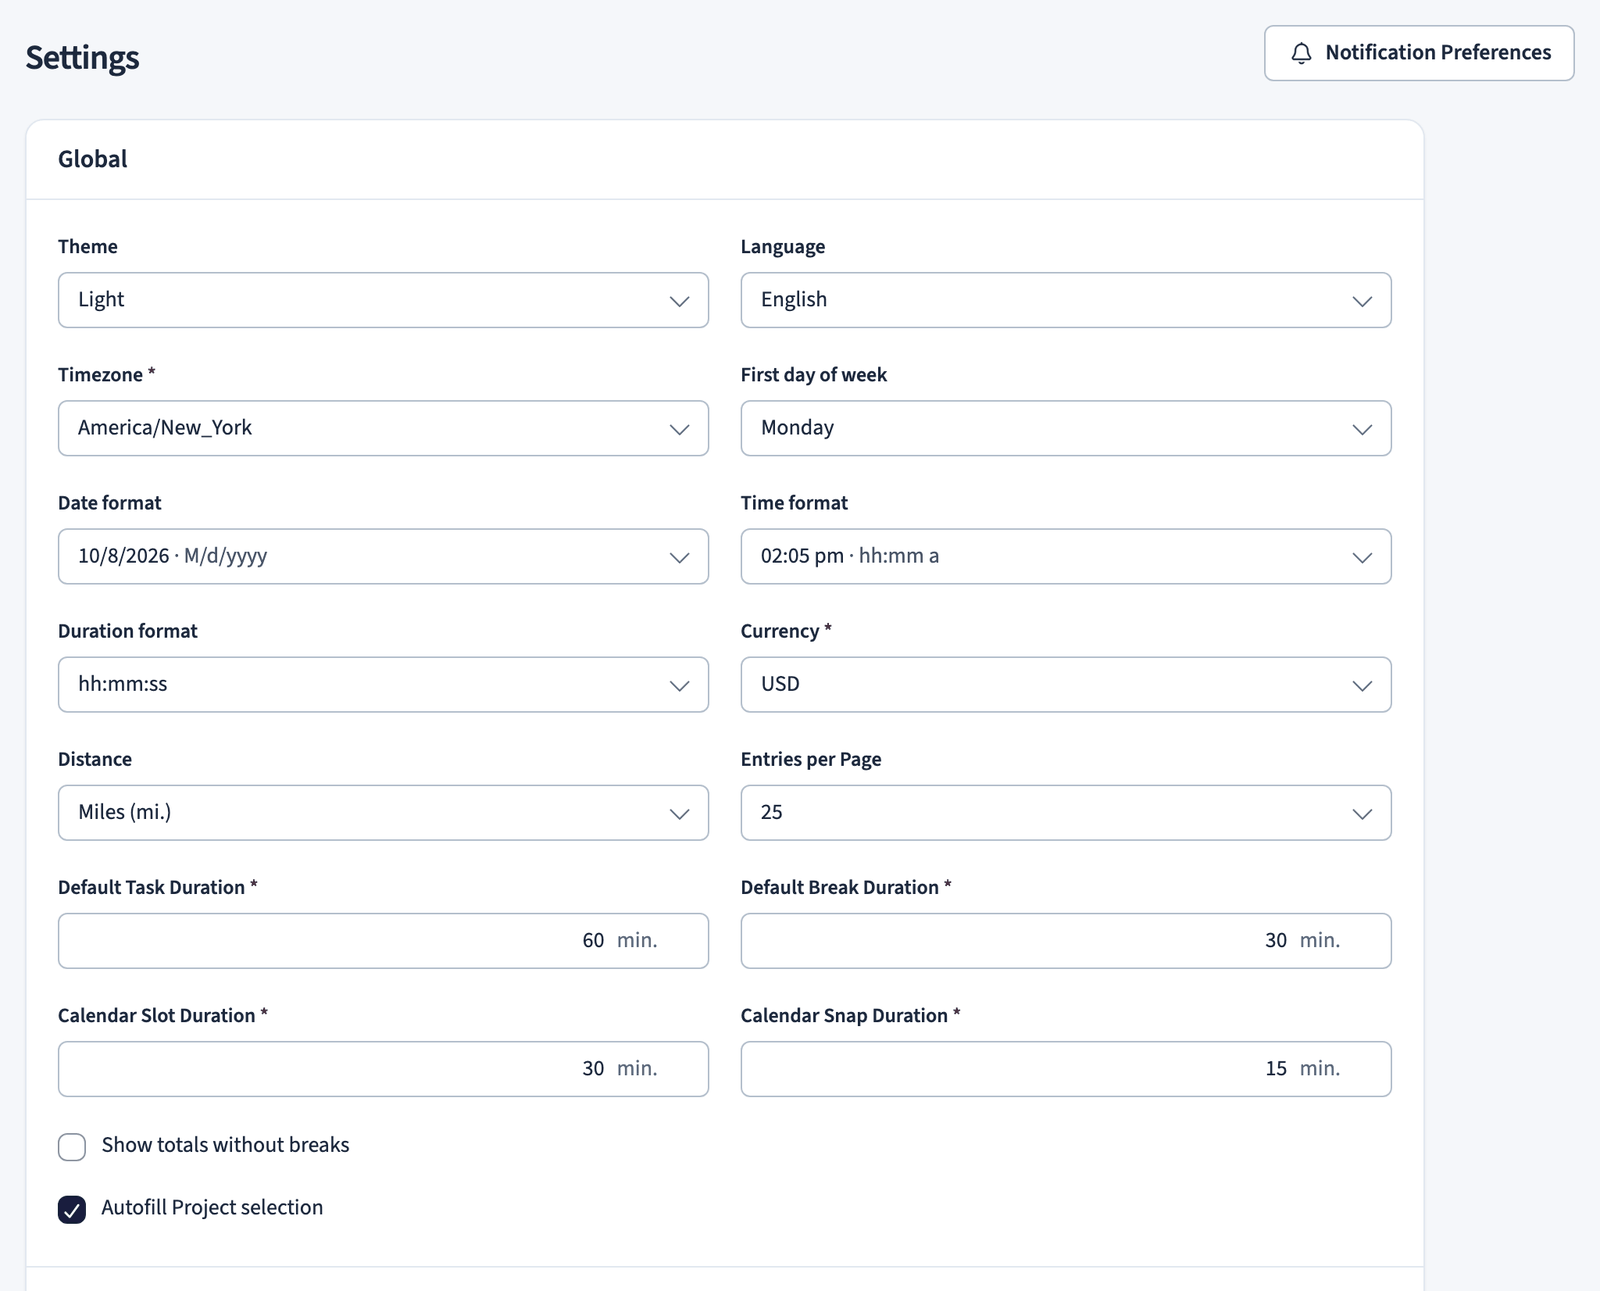Click the Default Break Duration field

pyautogui.click(x=1066, y=940)
